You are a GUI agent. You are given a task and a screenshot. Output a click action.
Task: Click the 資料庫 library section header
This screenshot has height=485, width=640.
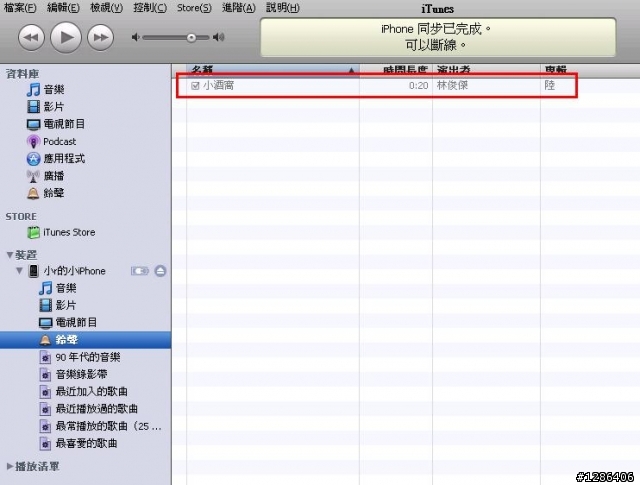pos(22,74)
